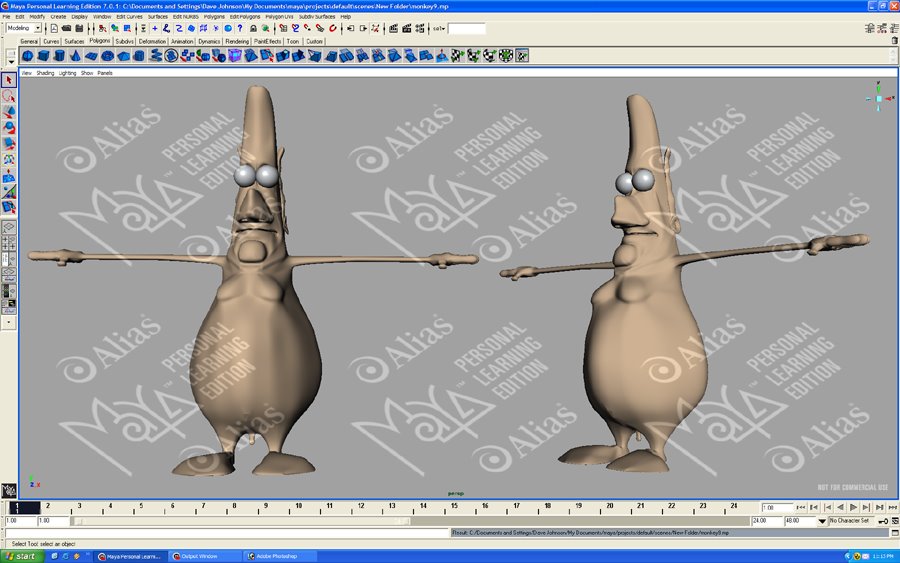Go to end of playback range
Viewport: 900px width, 563px height.
coord(893,507)
